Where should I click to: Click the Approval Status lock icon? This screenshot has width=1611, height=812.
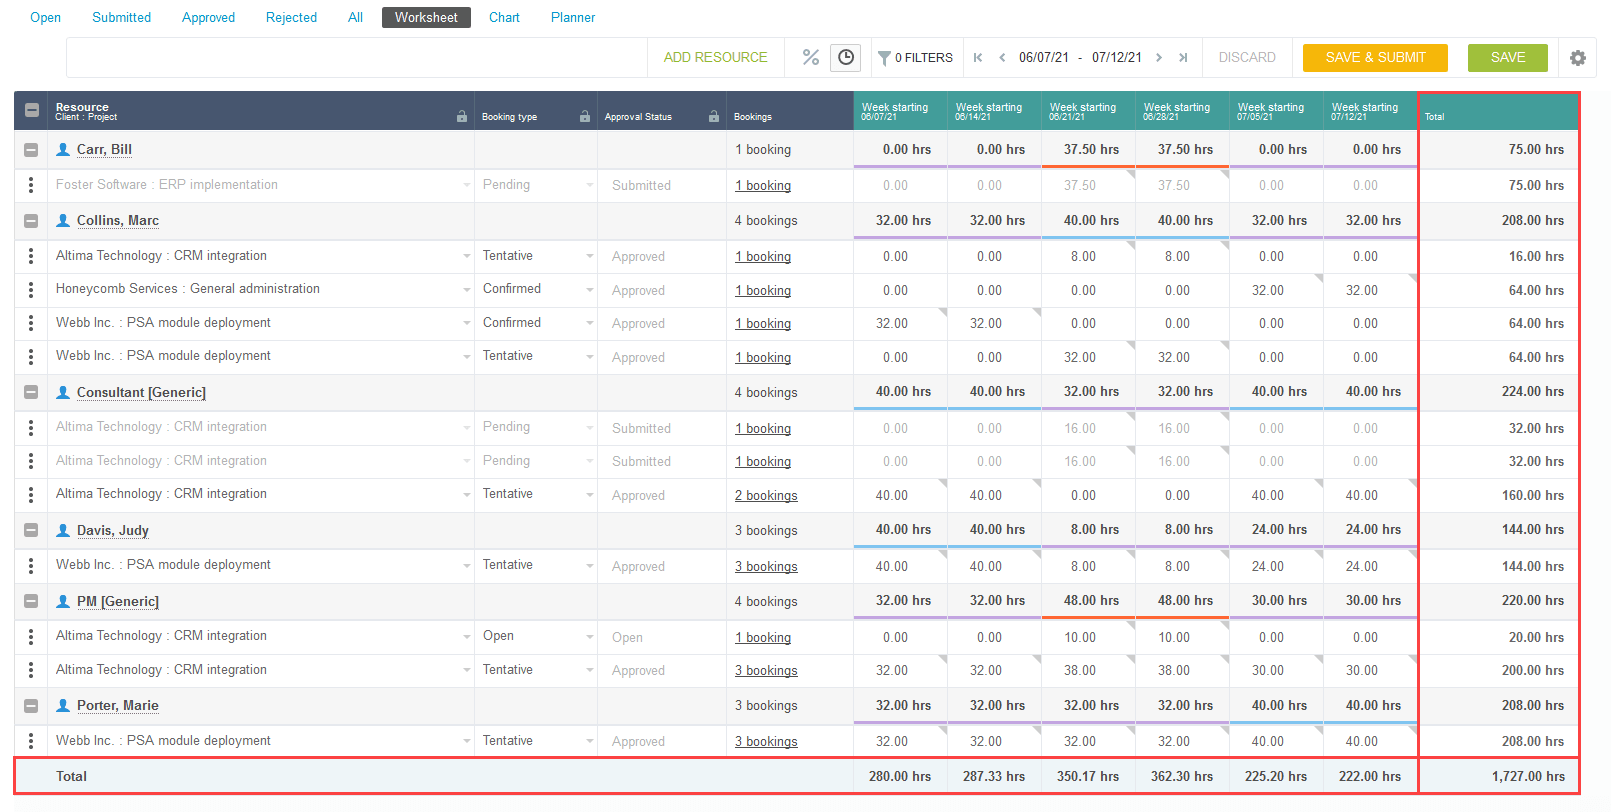(x=714, y=116)
